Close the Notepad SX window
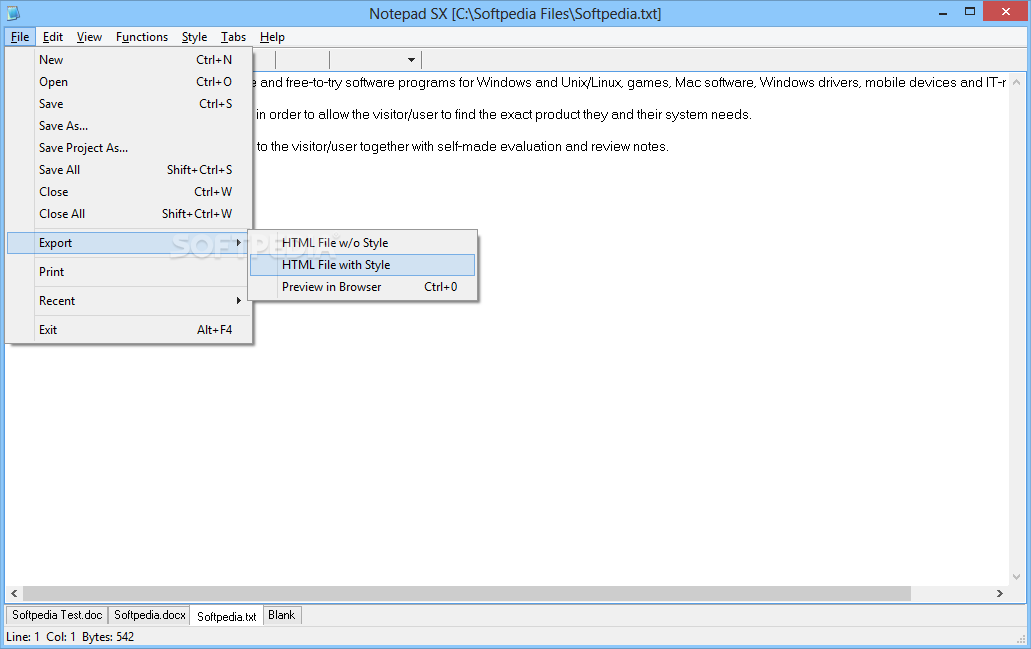Image resolution: width=1031 pixels, height=649 pixels. tap(1006, 11)
